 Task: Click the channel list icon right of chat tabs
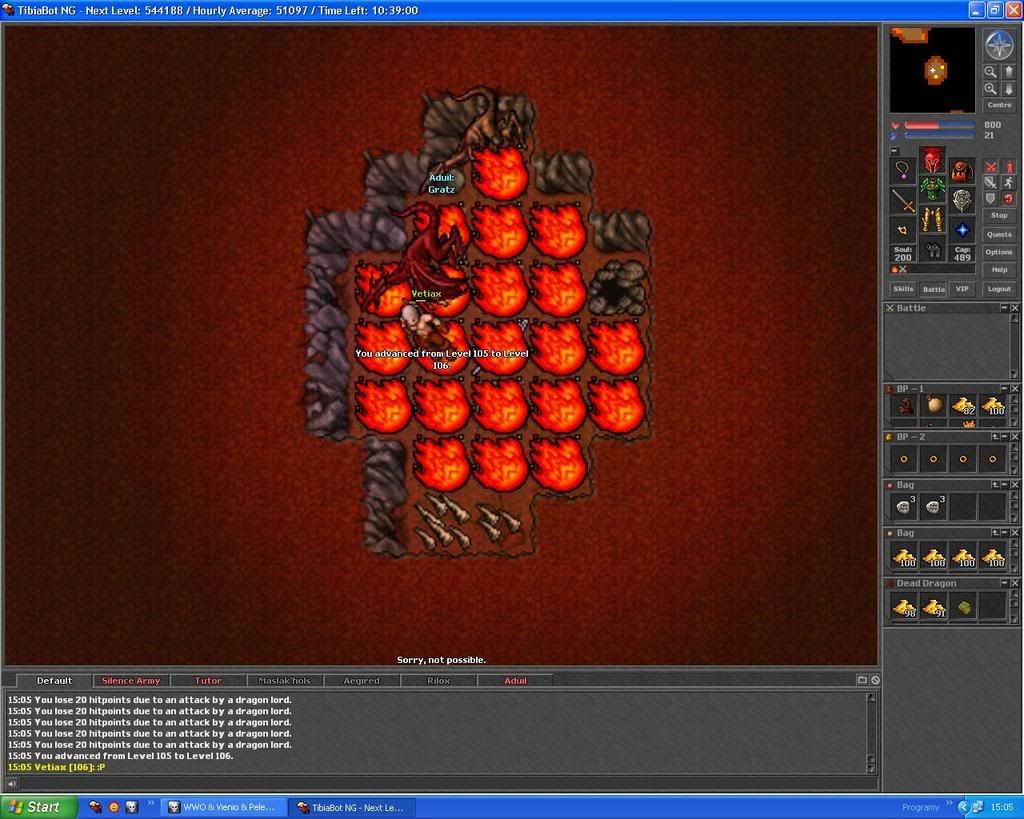[x=862, y=680]
